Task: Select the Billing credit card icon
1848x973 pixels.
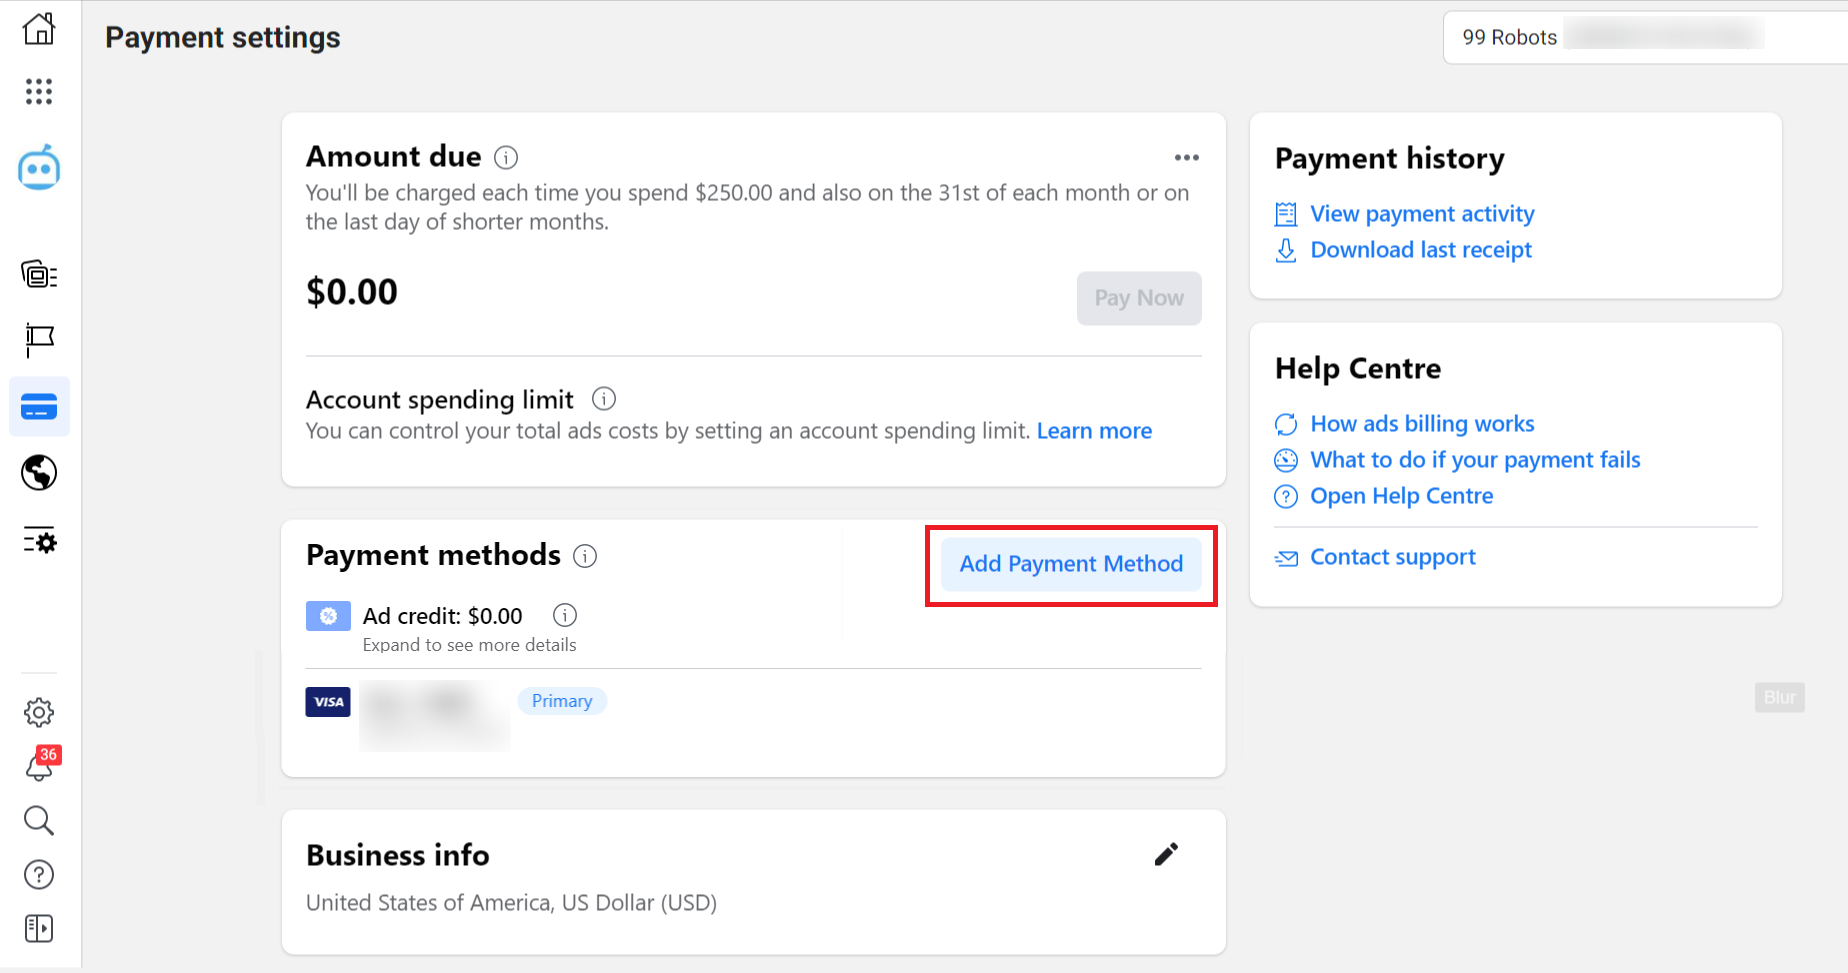Action: click(39, 406)
